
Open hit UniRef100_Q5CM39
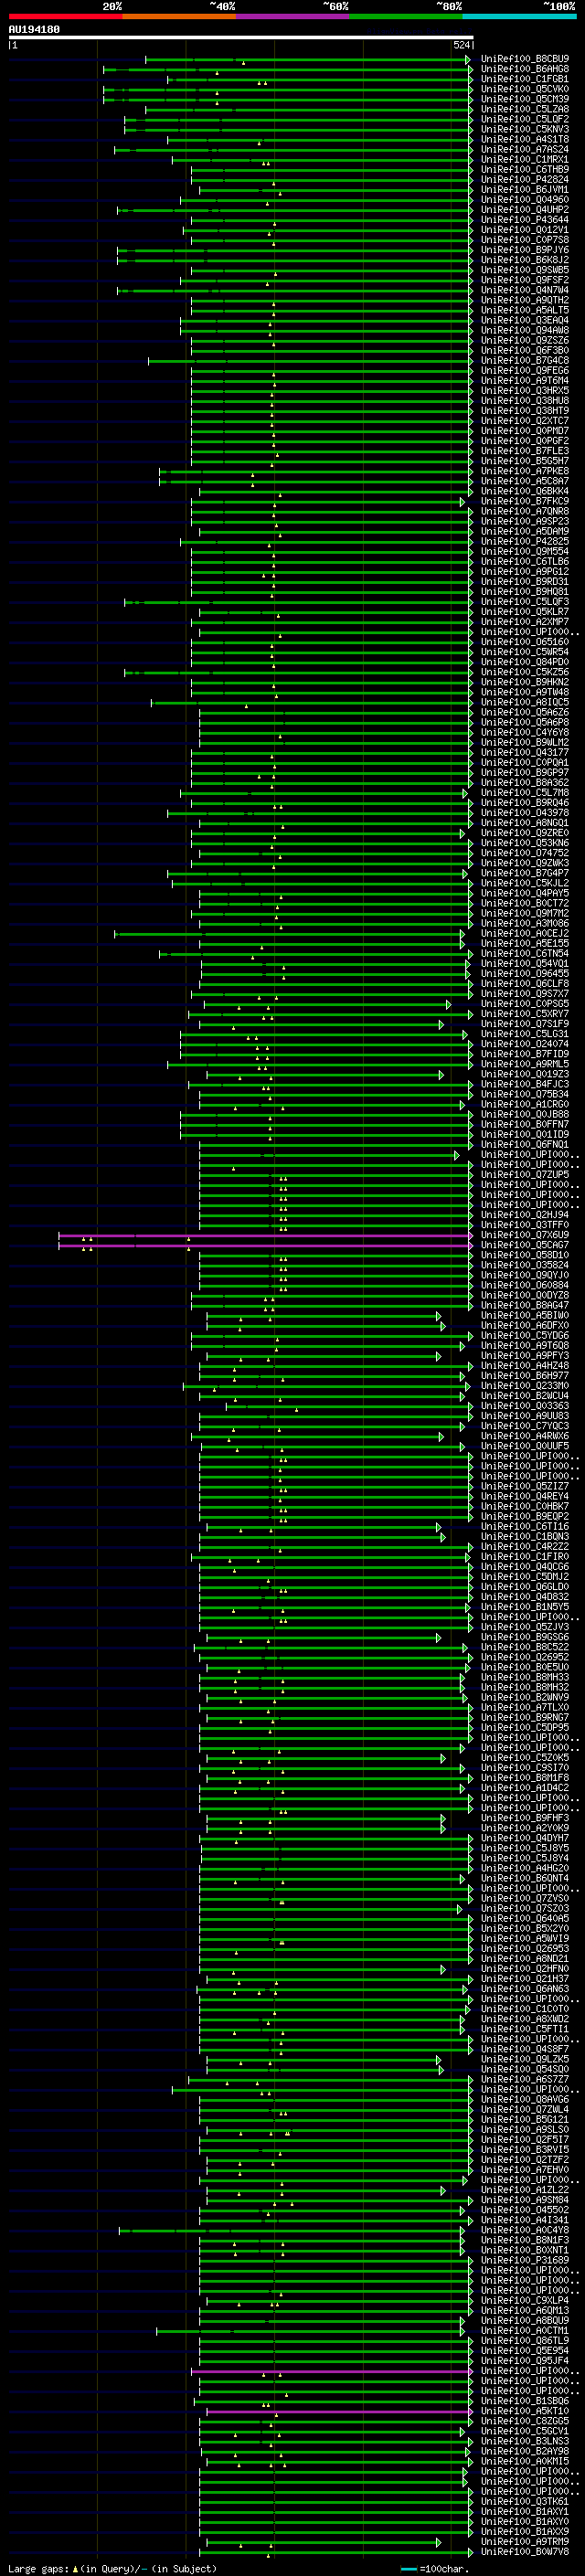(524, 99)
